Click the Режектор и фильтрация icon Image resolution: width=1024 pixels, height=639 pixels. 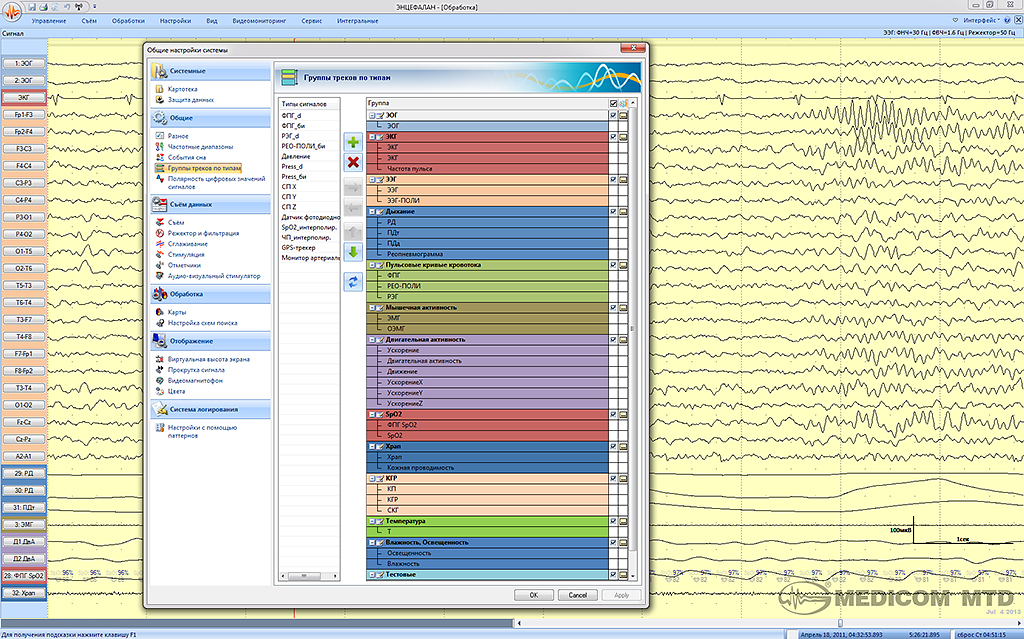[x=159, y=233]
